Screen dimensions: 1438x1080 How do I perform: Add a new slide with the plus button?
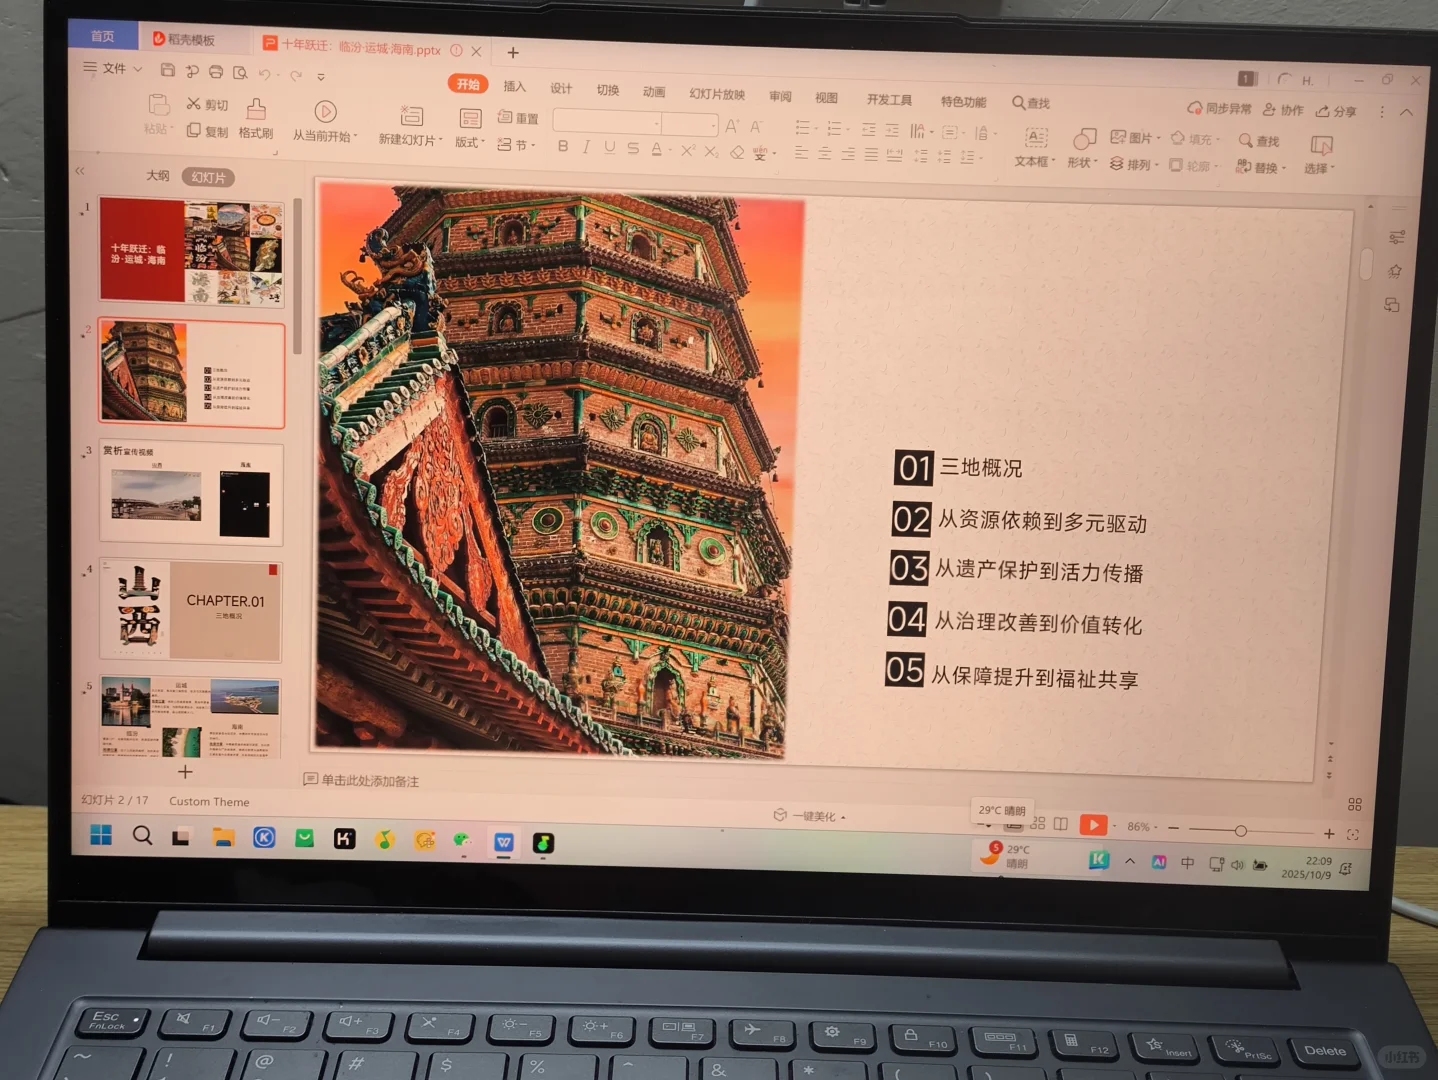185,772
